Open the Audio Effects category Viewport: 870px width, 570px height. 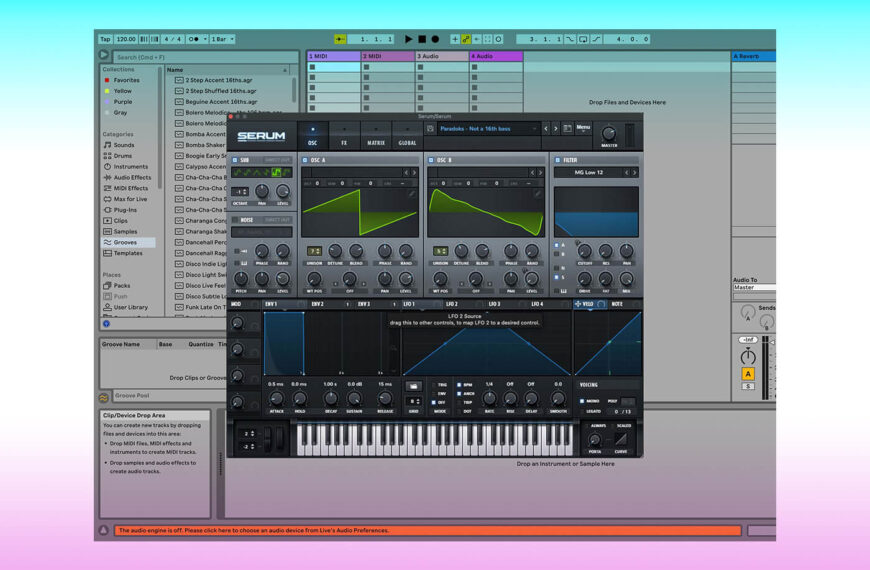pyautogui.click(x=132, y=178)
